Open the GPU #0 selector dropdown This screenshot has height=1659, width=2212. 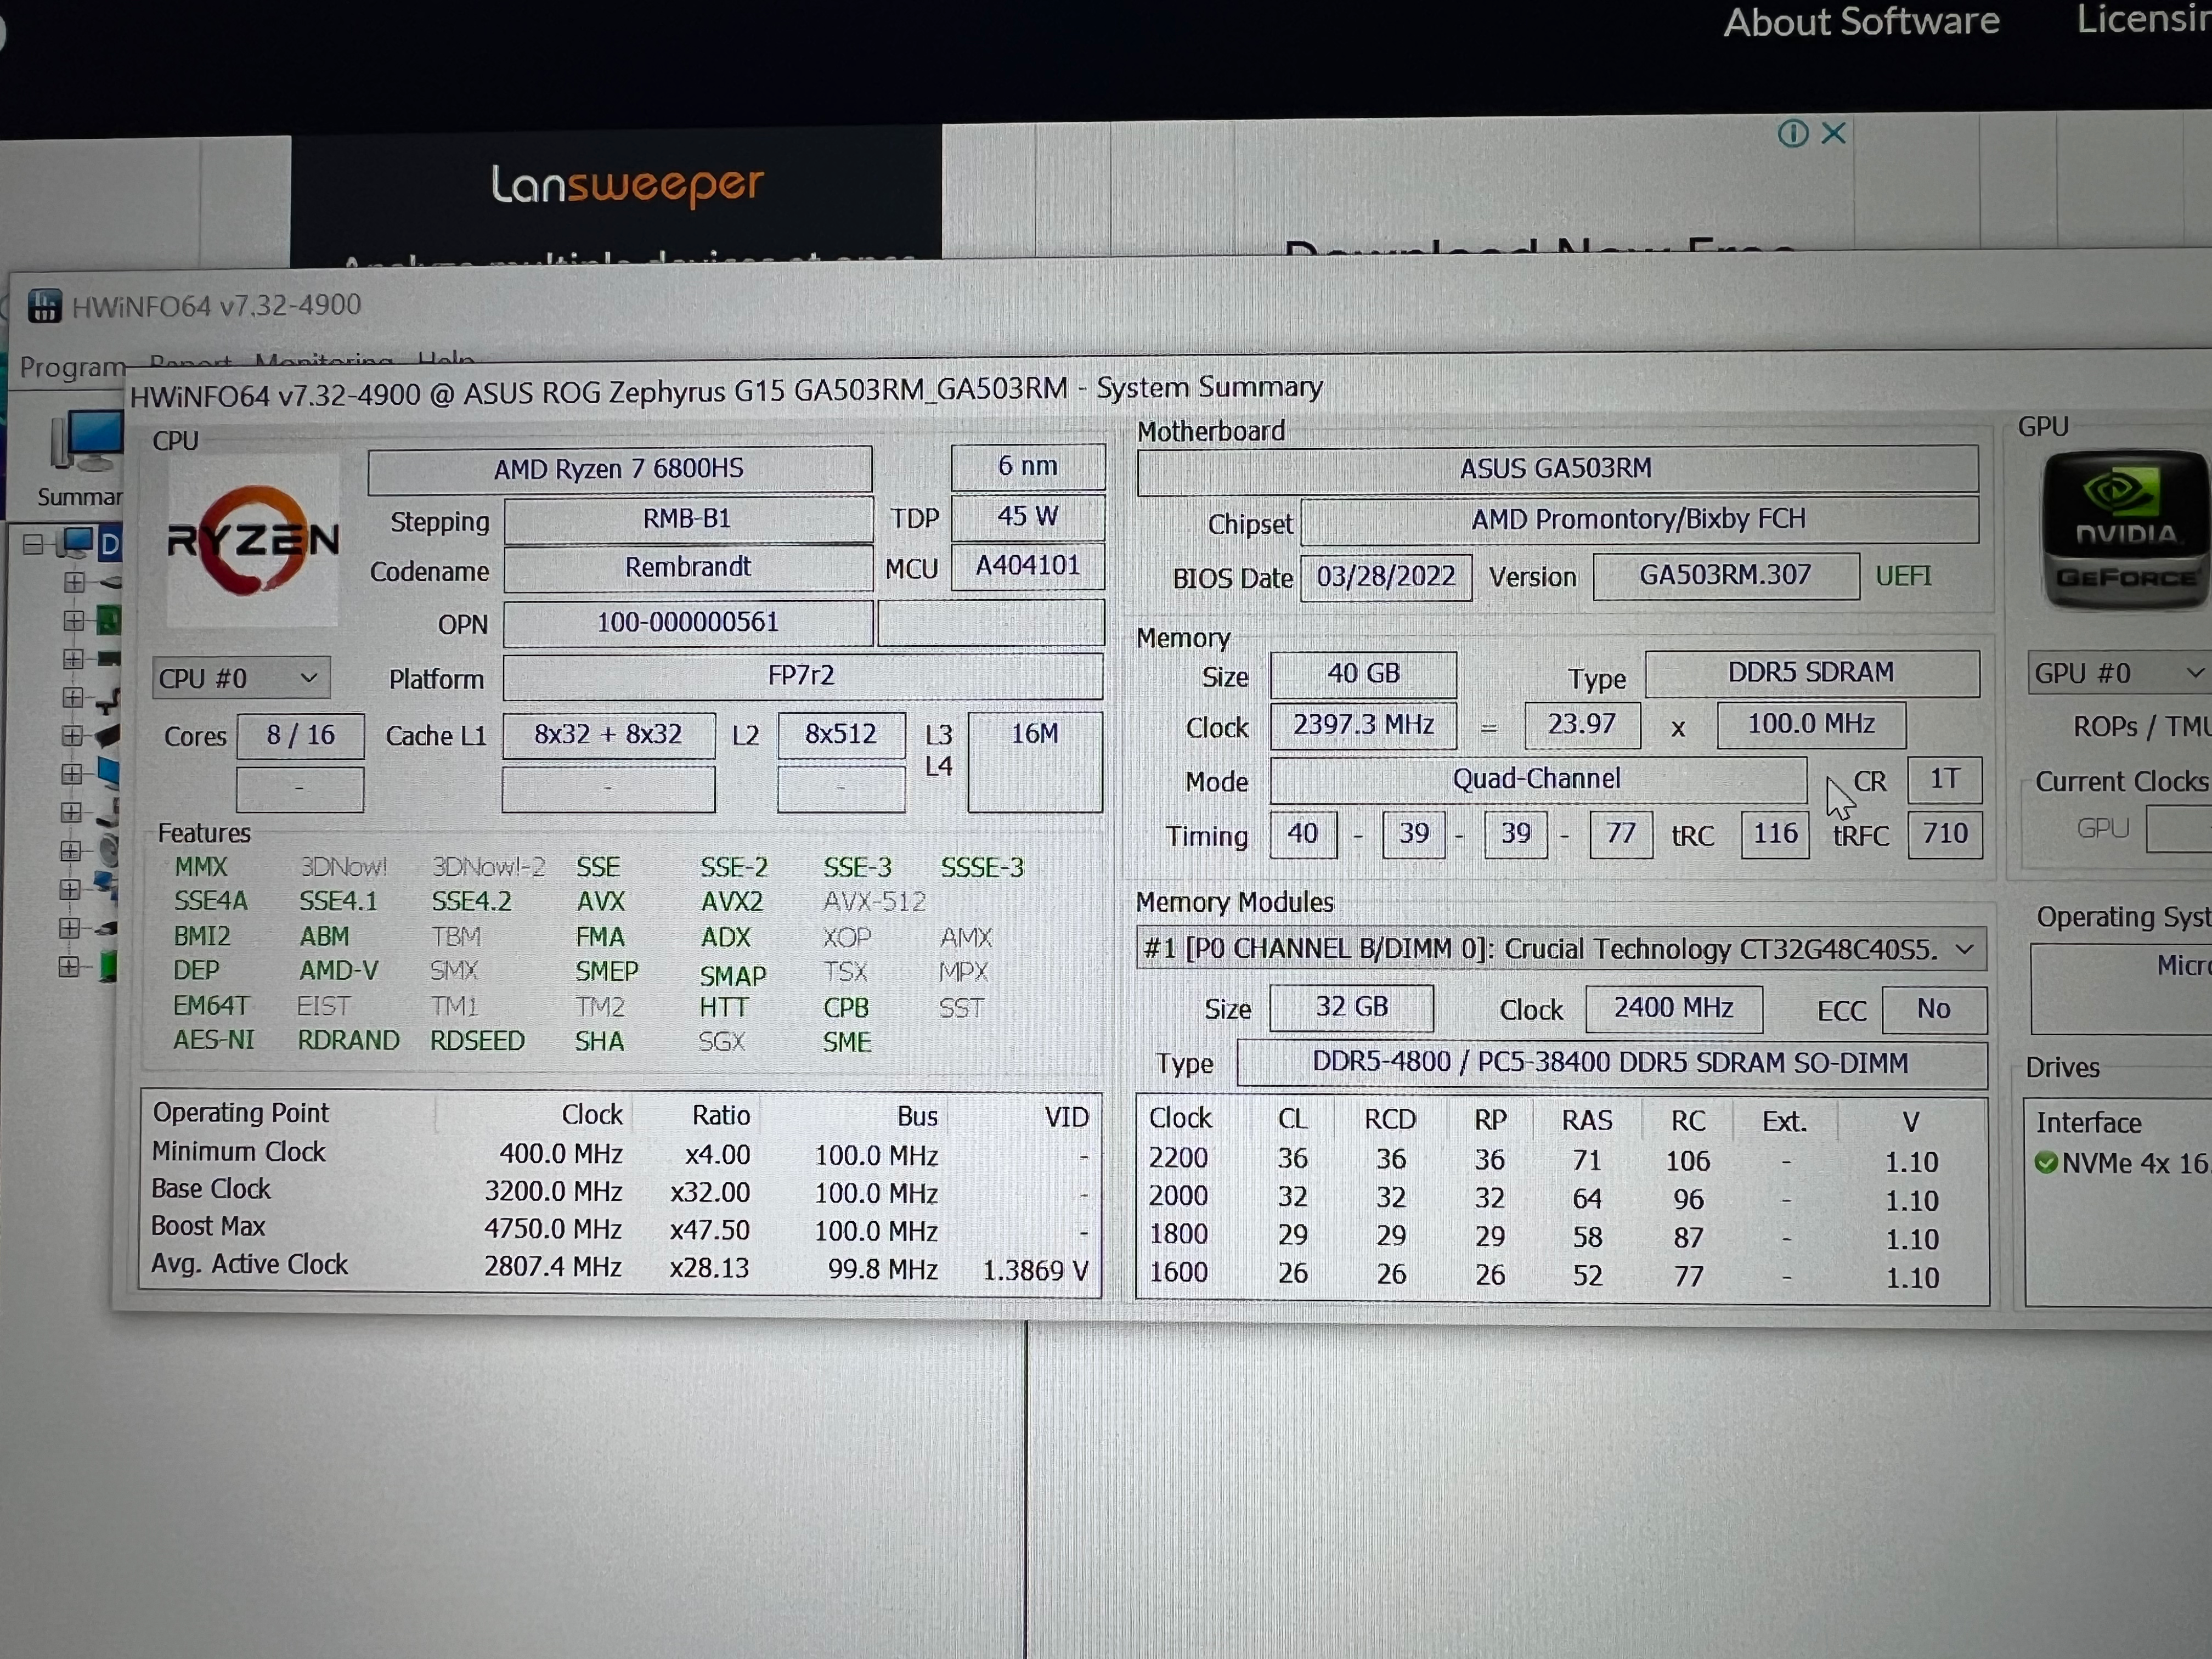tap(2120, 673)
